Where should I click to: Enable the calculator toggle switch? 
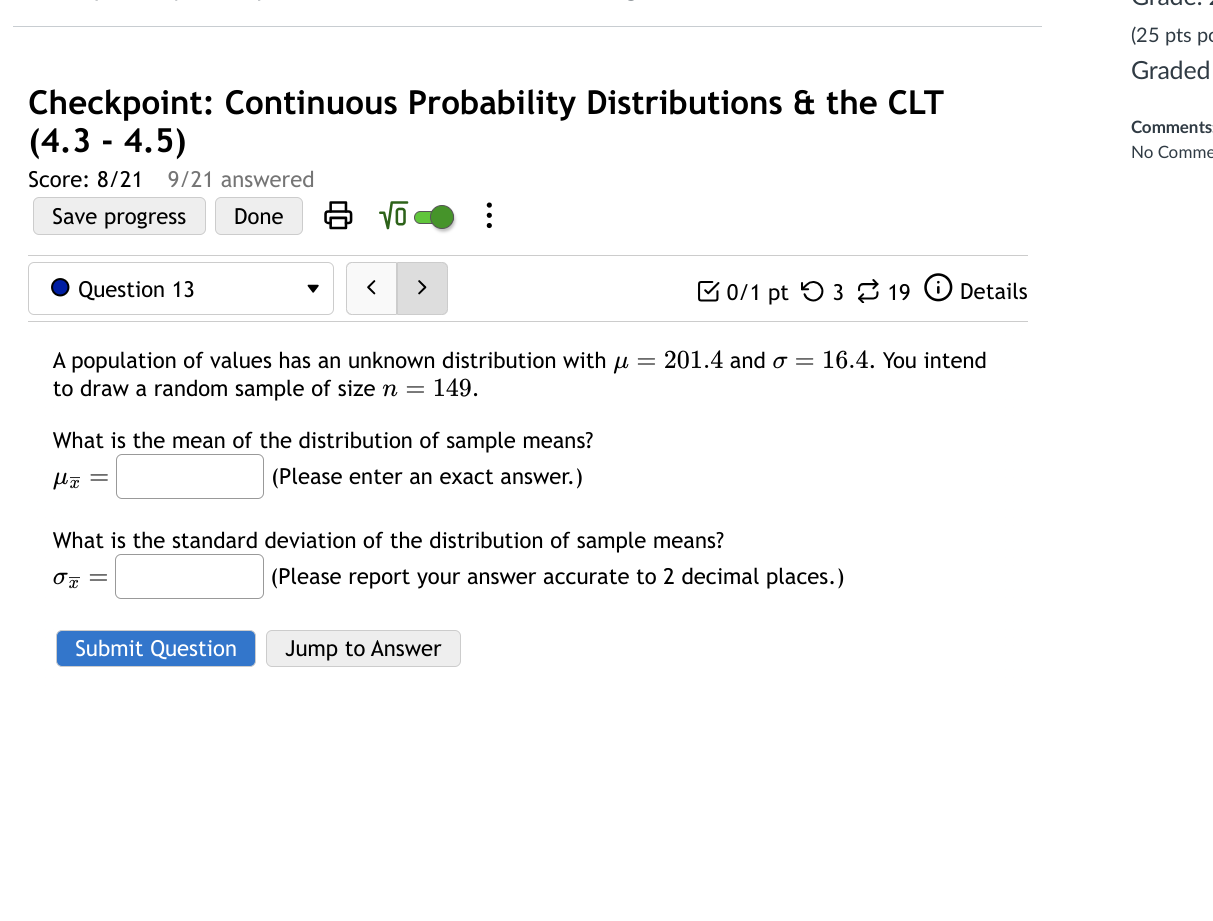coord(434,216)
